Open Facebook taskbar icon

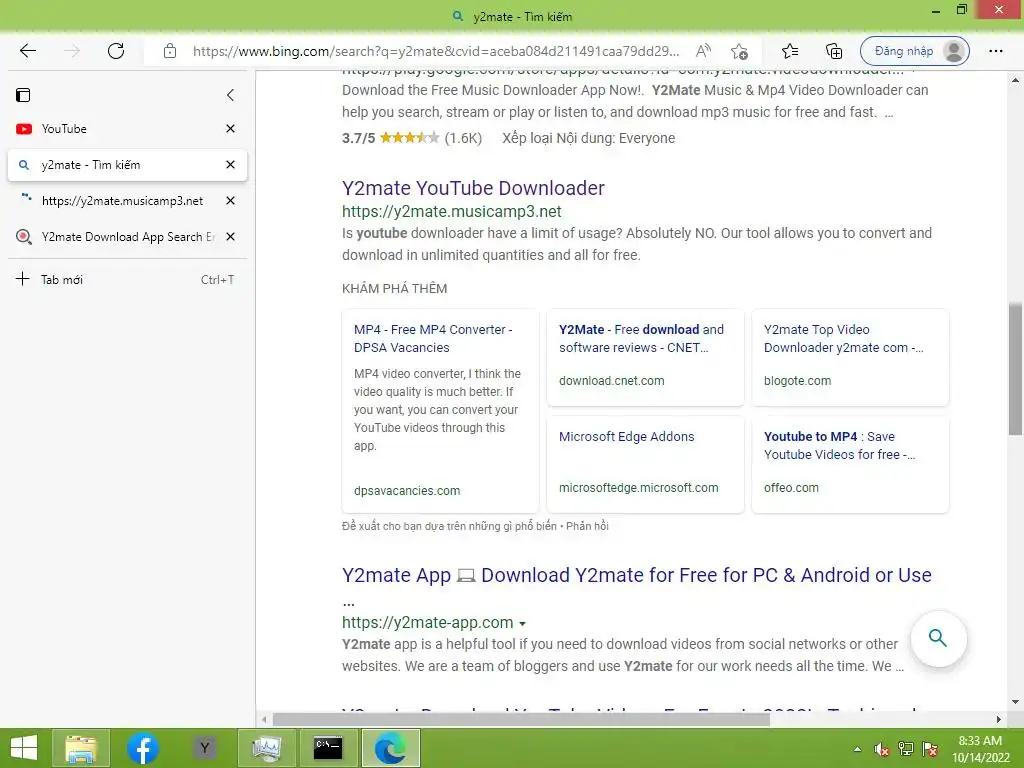142,748
